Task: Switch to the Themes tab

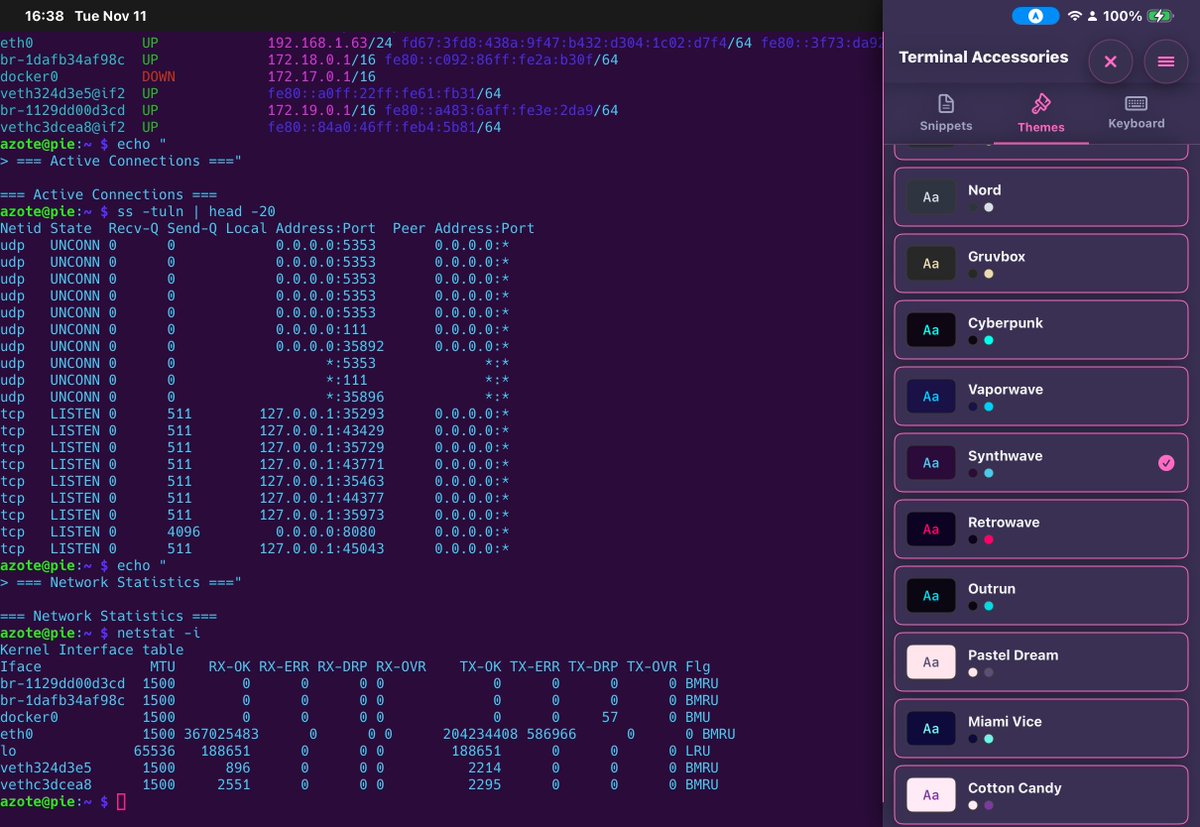Action: click(1041, 112)
